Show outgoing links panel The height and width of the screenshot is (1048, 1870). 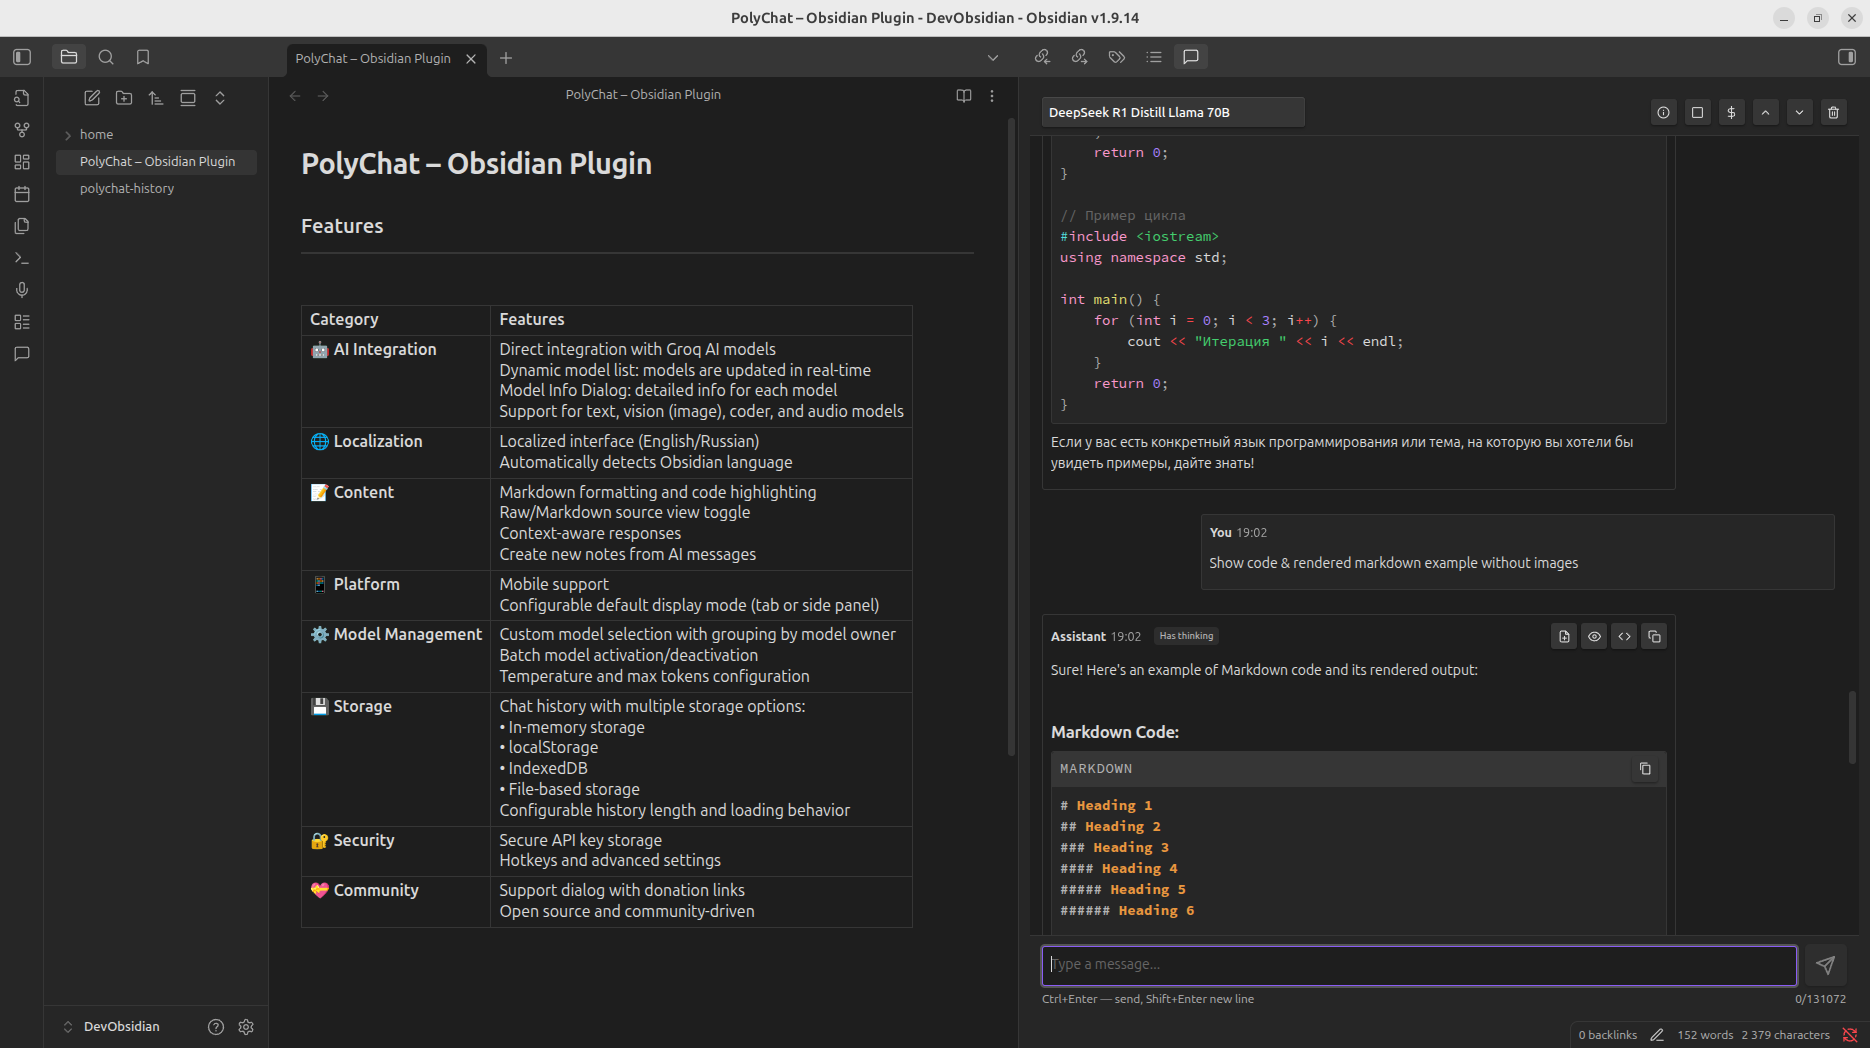click(x=1079, y=57)
